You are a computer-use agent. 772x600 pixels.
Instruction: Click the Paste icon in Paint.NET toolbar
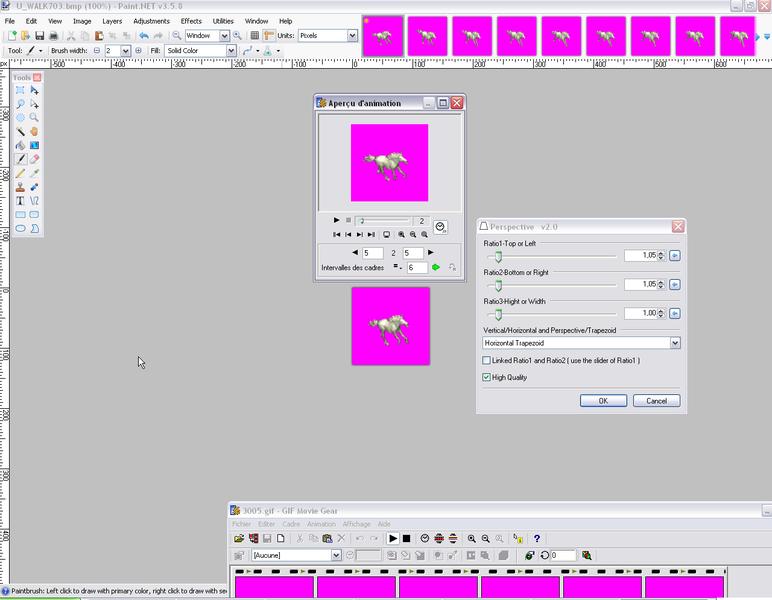(99, 35)
